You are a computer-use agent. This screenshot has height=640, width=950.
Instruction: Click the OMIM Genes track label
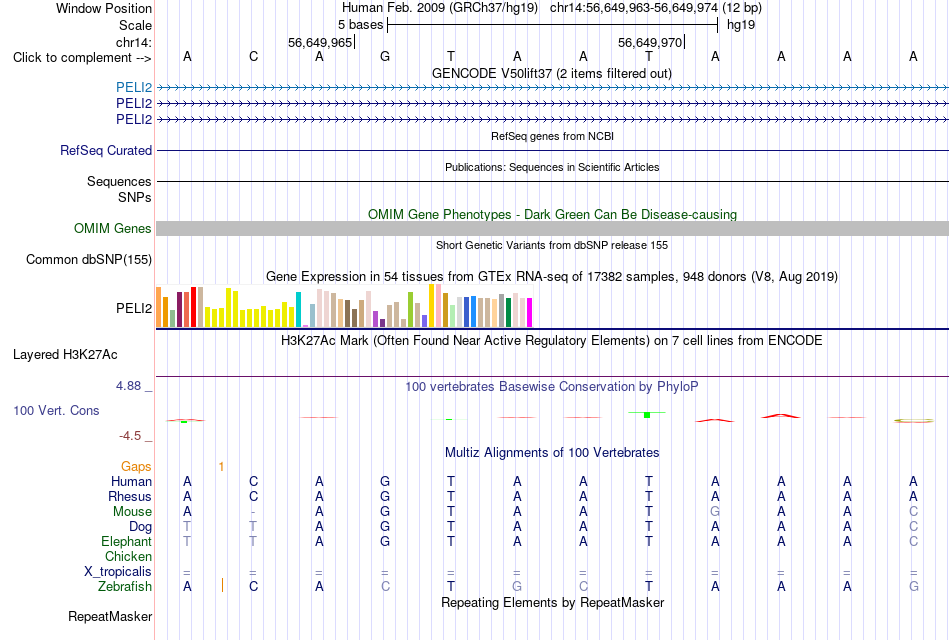(113, 228)
